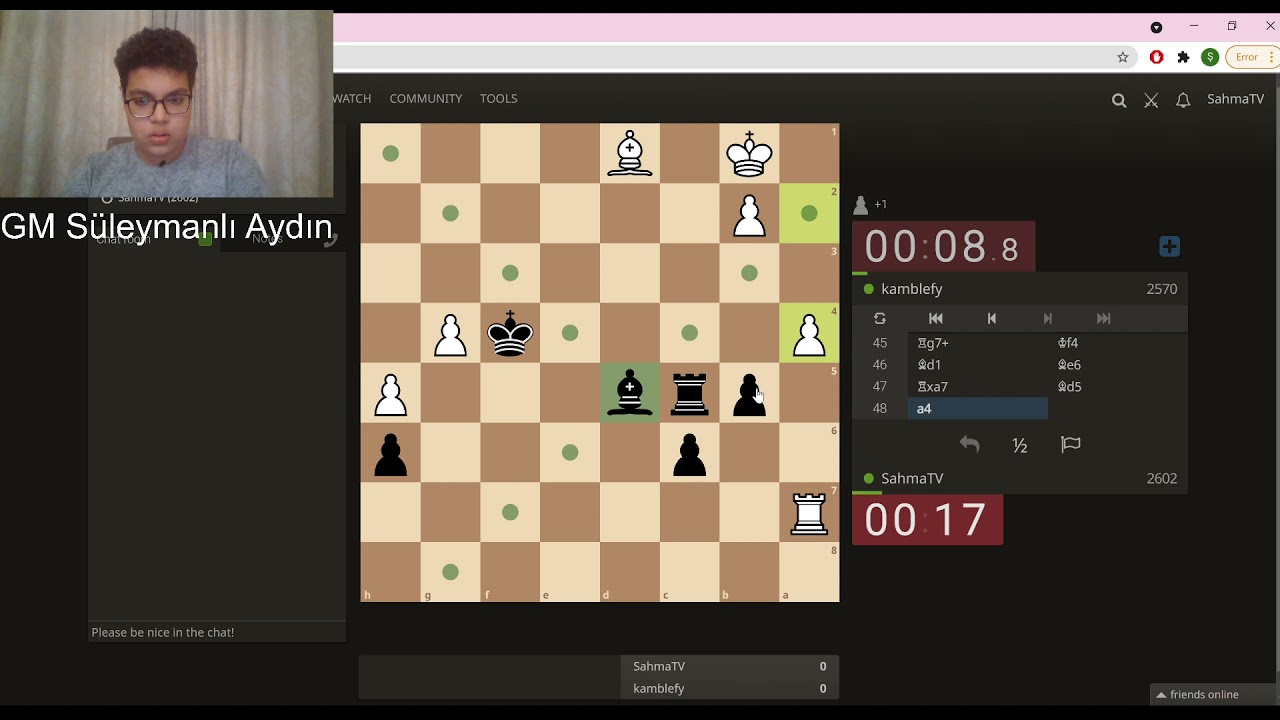Open the tab search dropdown arrow
The width and height of the screenshot is (1280, 720).
click(1156, 27)
